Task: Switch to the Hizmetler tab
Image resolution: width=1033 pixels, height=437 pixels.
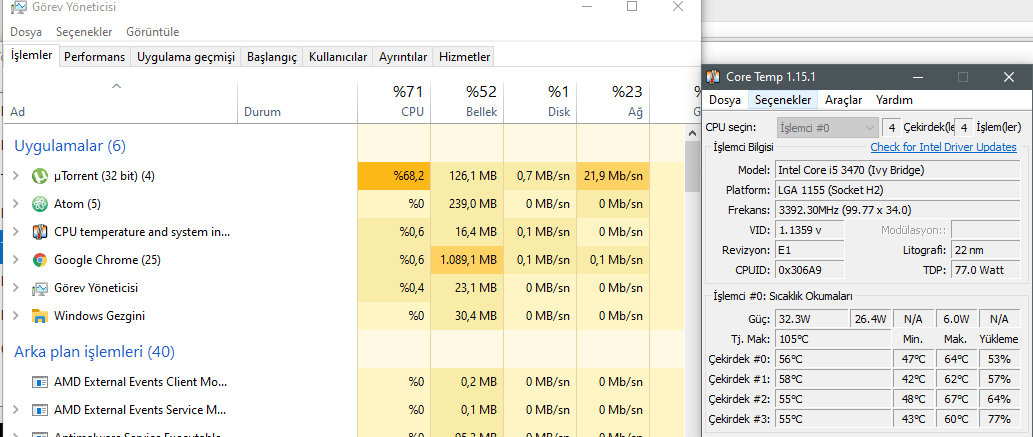Action: tap(464, 57)
